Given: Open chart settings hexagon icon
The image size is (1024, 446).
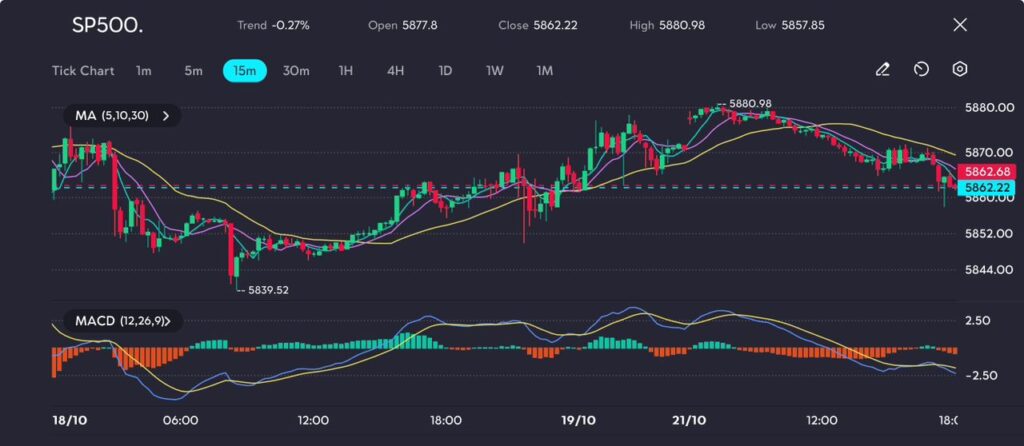Looking at the screenshot, I should (x=959, y=70).
